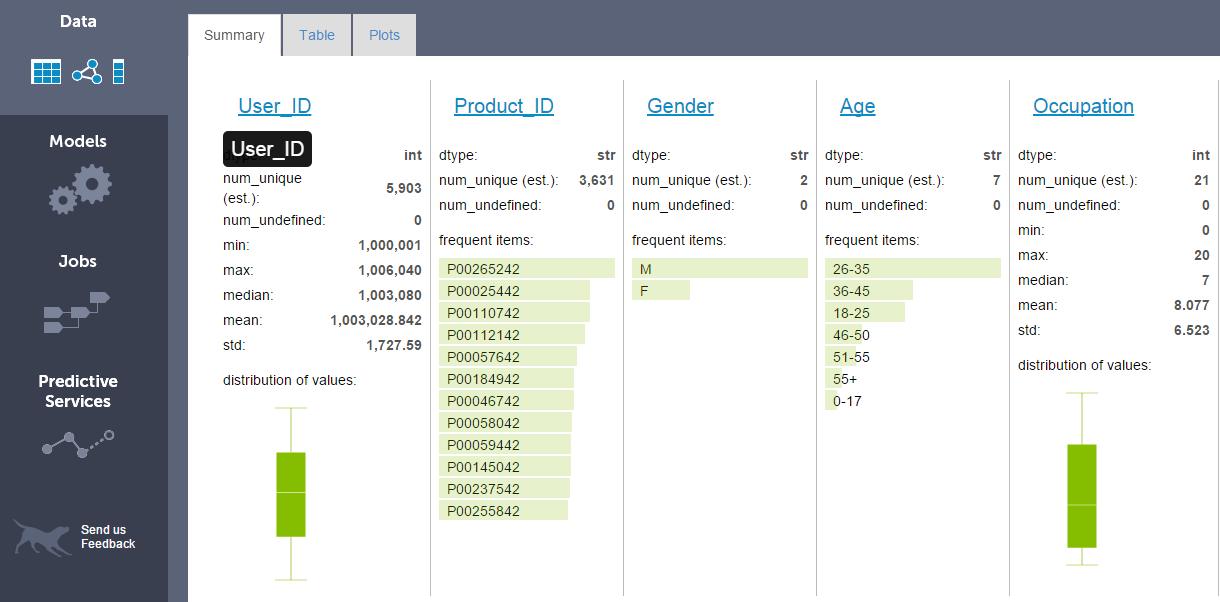This screenshot has width=1220, height=602.
Task: Click the M bar in Gender
Action: 719,269
